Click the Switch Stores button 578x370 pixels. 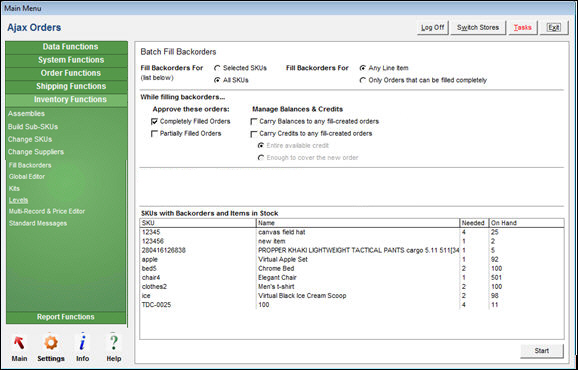click(478, 28)
